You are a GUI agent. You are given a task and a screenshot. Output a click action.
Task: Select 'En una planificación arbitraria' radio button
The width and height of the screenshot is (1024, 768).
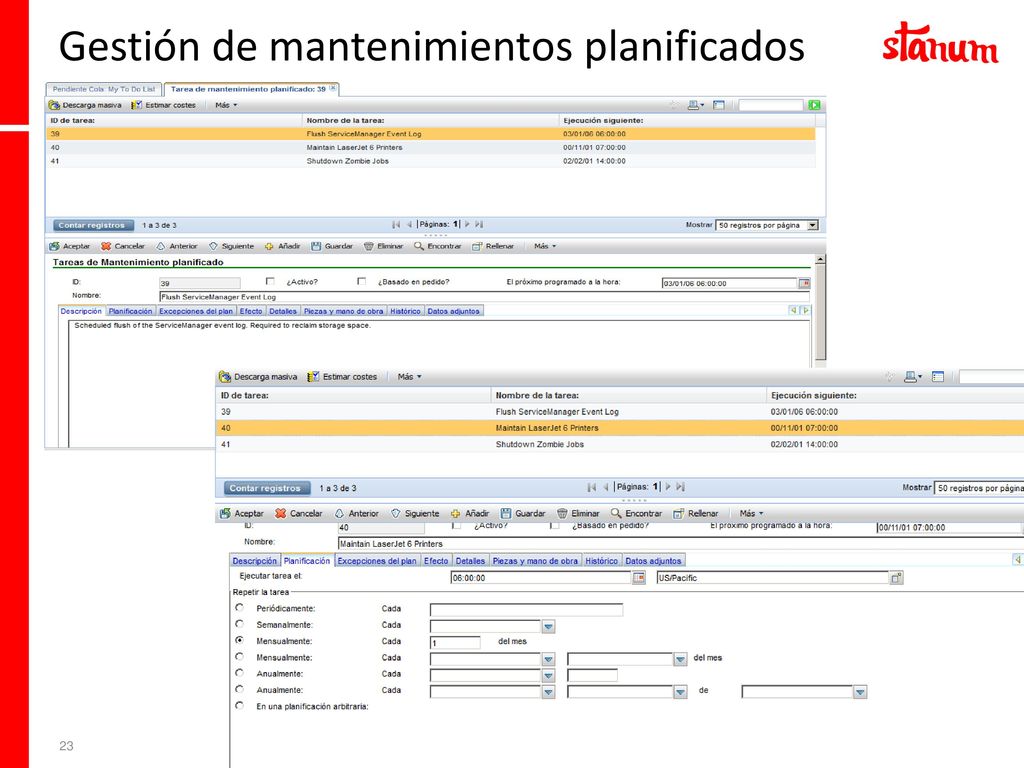[x=240, y=706]
